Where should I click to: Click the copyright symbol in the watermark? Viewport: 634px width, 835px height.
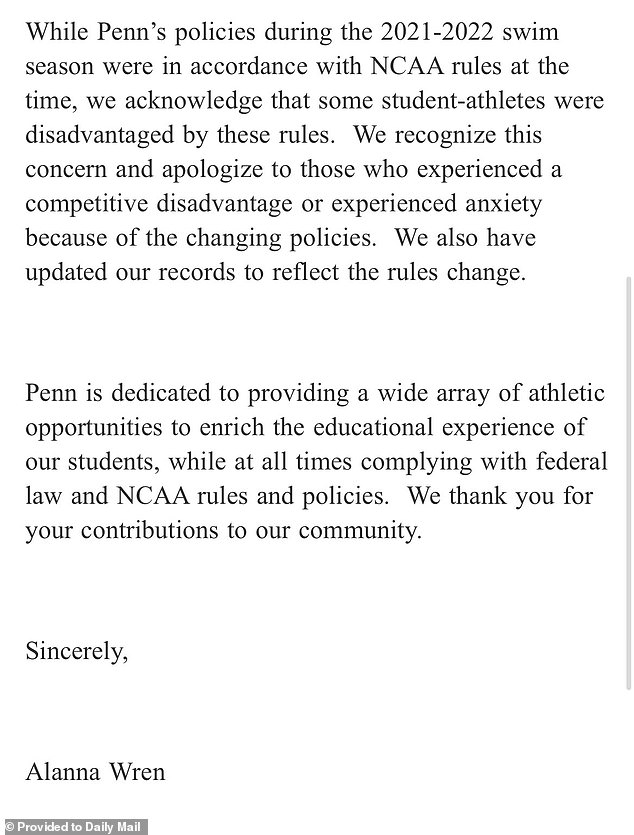click(8, 827)
